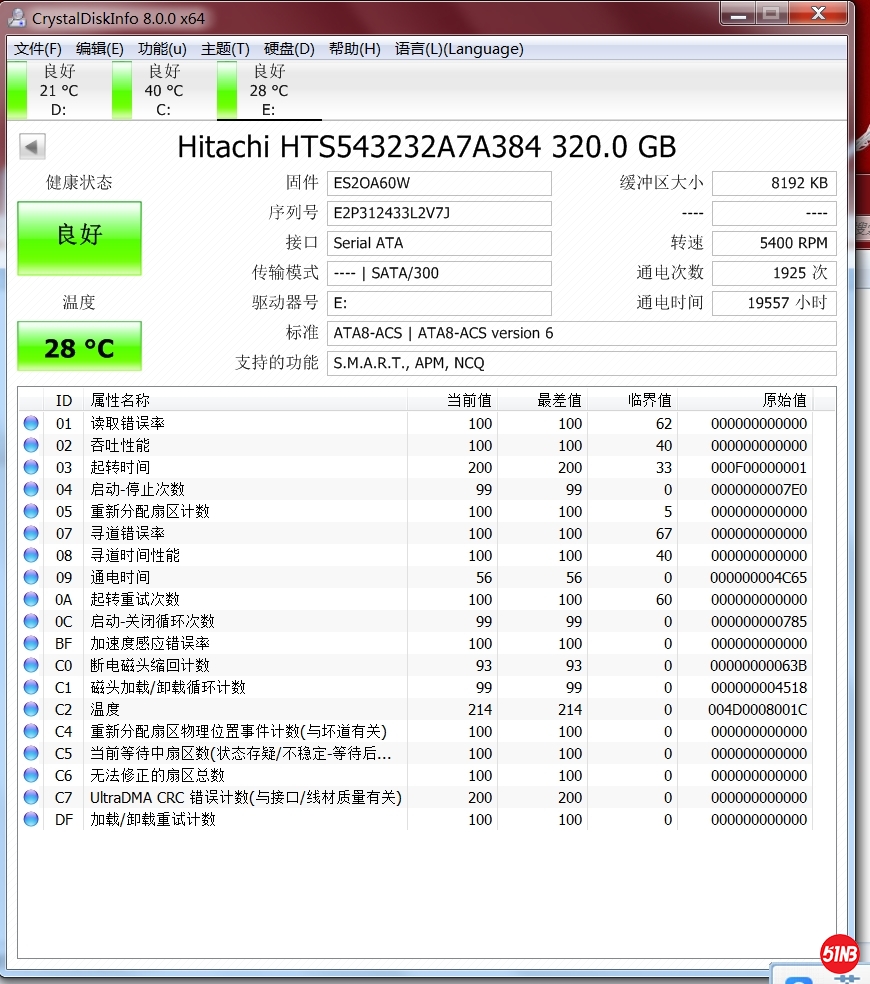Switch to disk D: tab showing 21 °C

pyautogui.click(x=58, y=90)
